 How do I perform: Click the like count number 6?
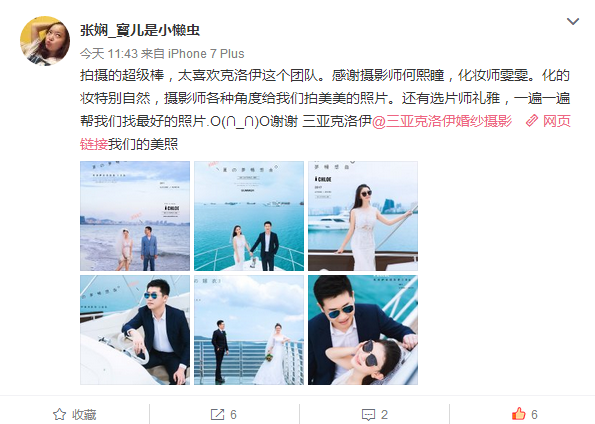(x=534, y=415)
